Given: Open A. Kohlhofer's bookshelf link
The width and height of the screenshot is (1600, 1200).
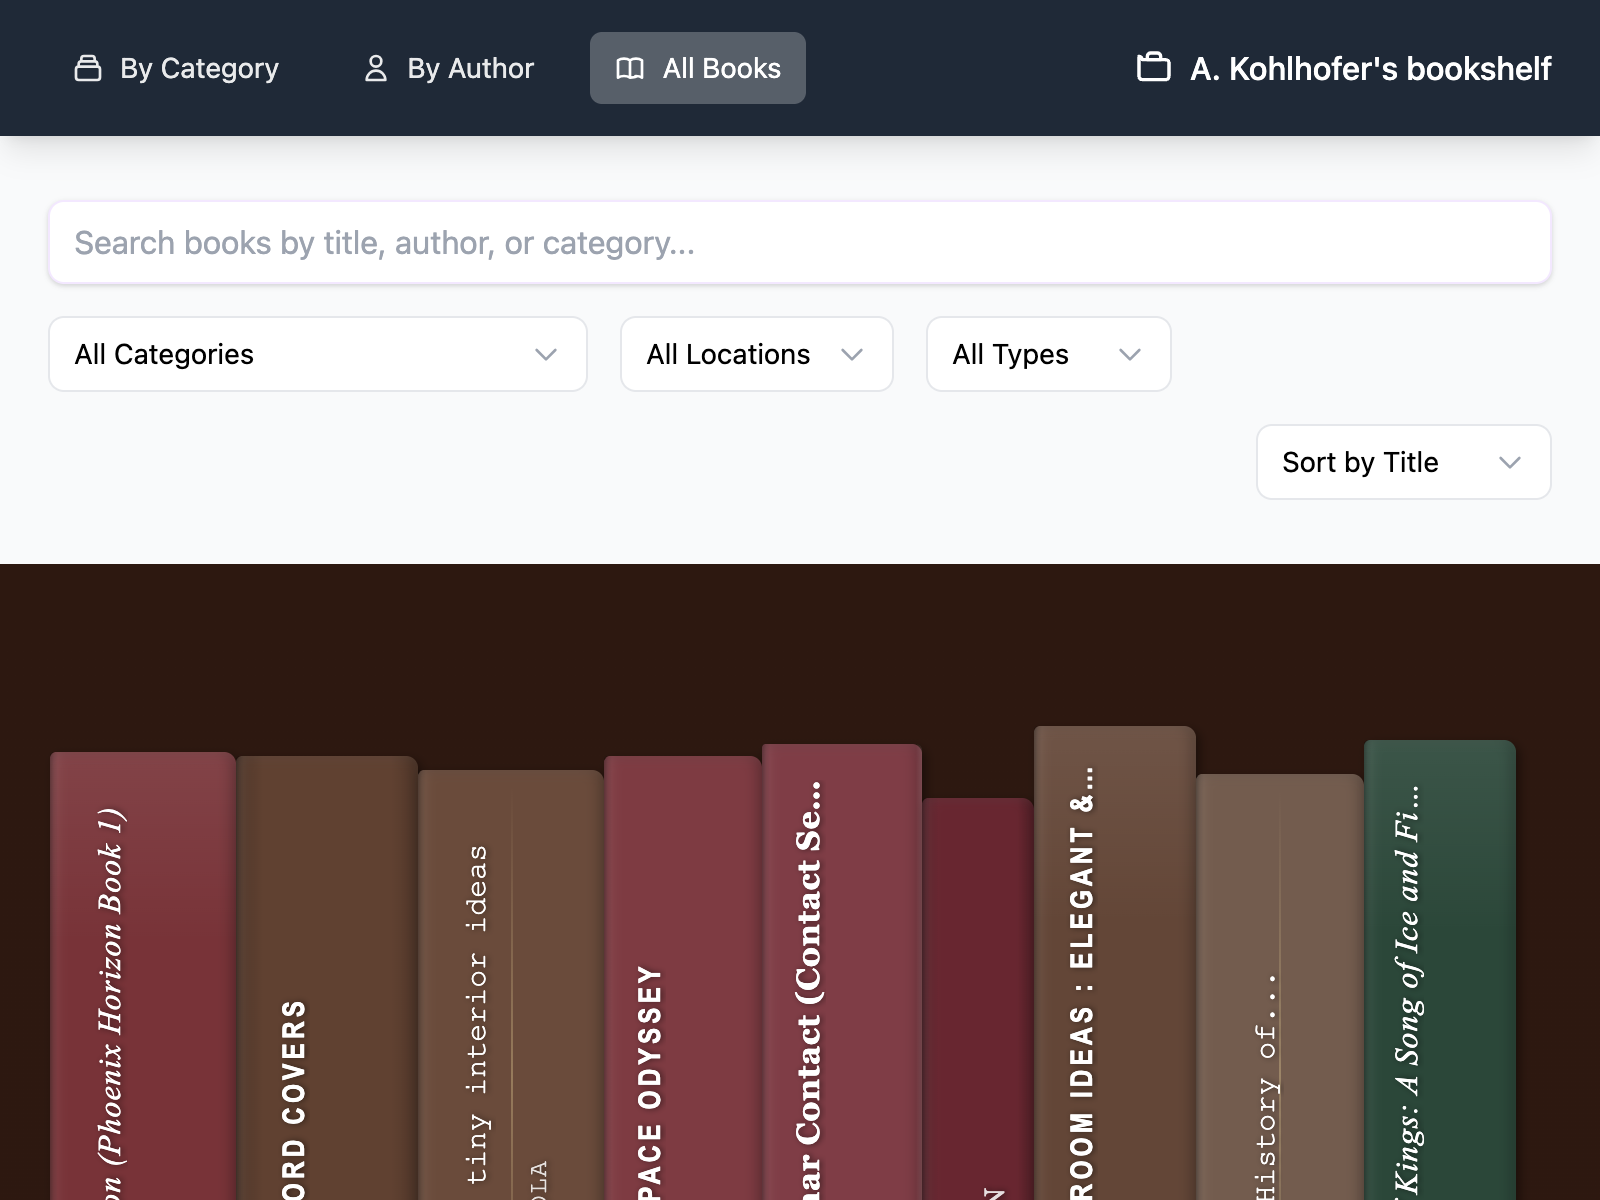Looking at the screenshot, I should (x=1370, y=68).
